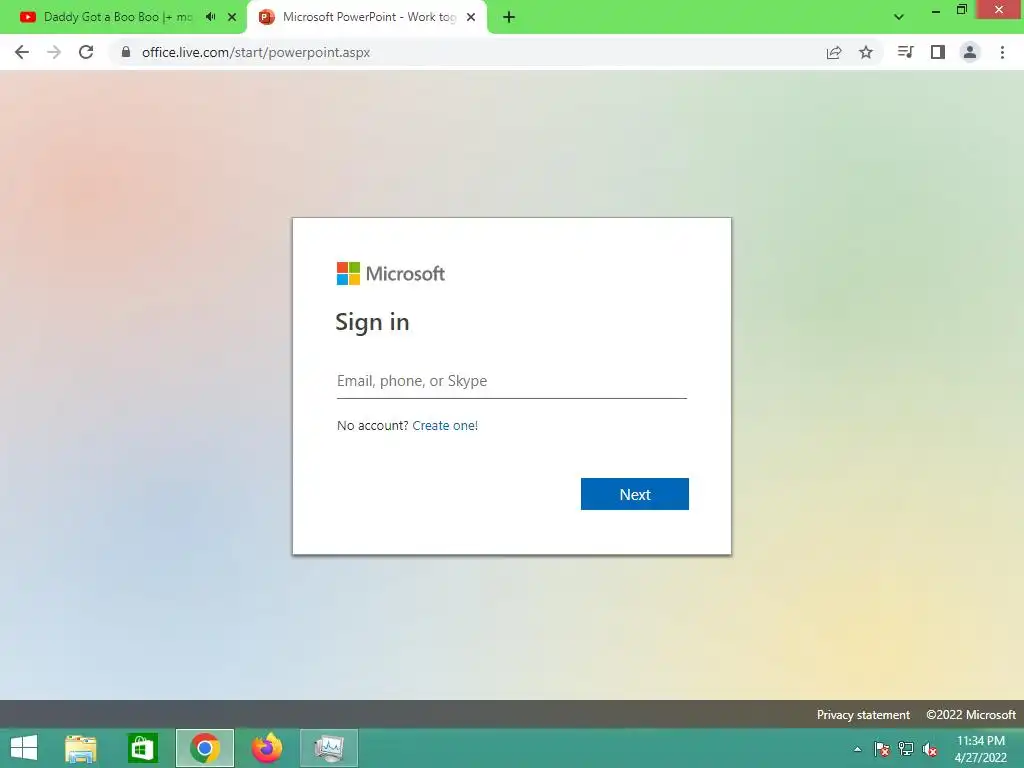Click the Email, phone, or Skype field
The height and width of the screenshot is (768, 1024).
(511, 381)
